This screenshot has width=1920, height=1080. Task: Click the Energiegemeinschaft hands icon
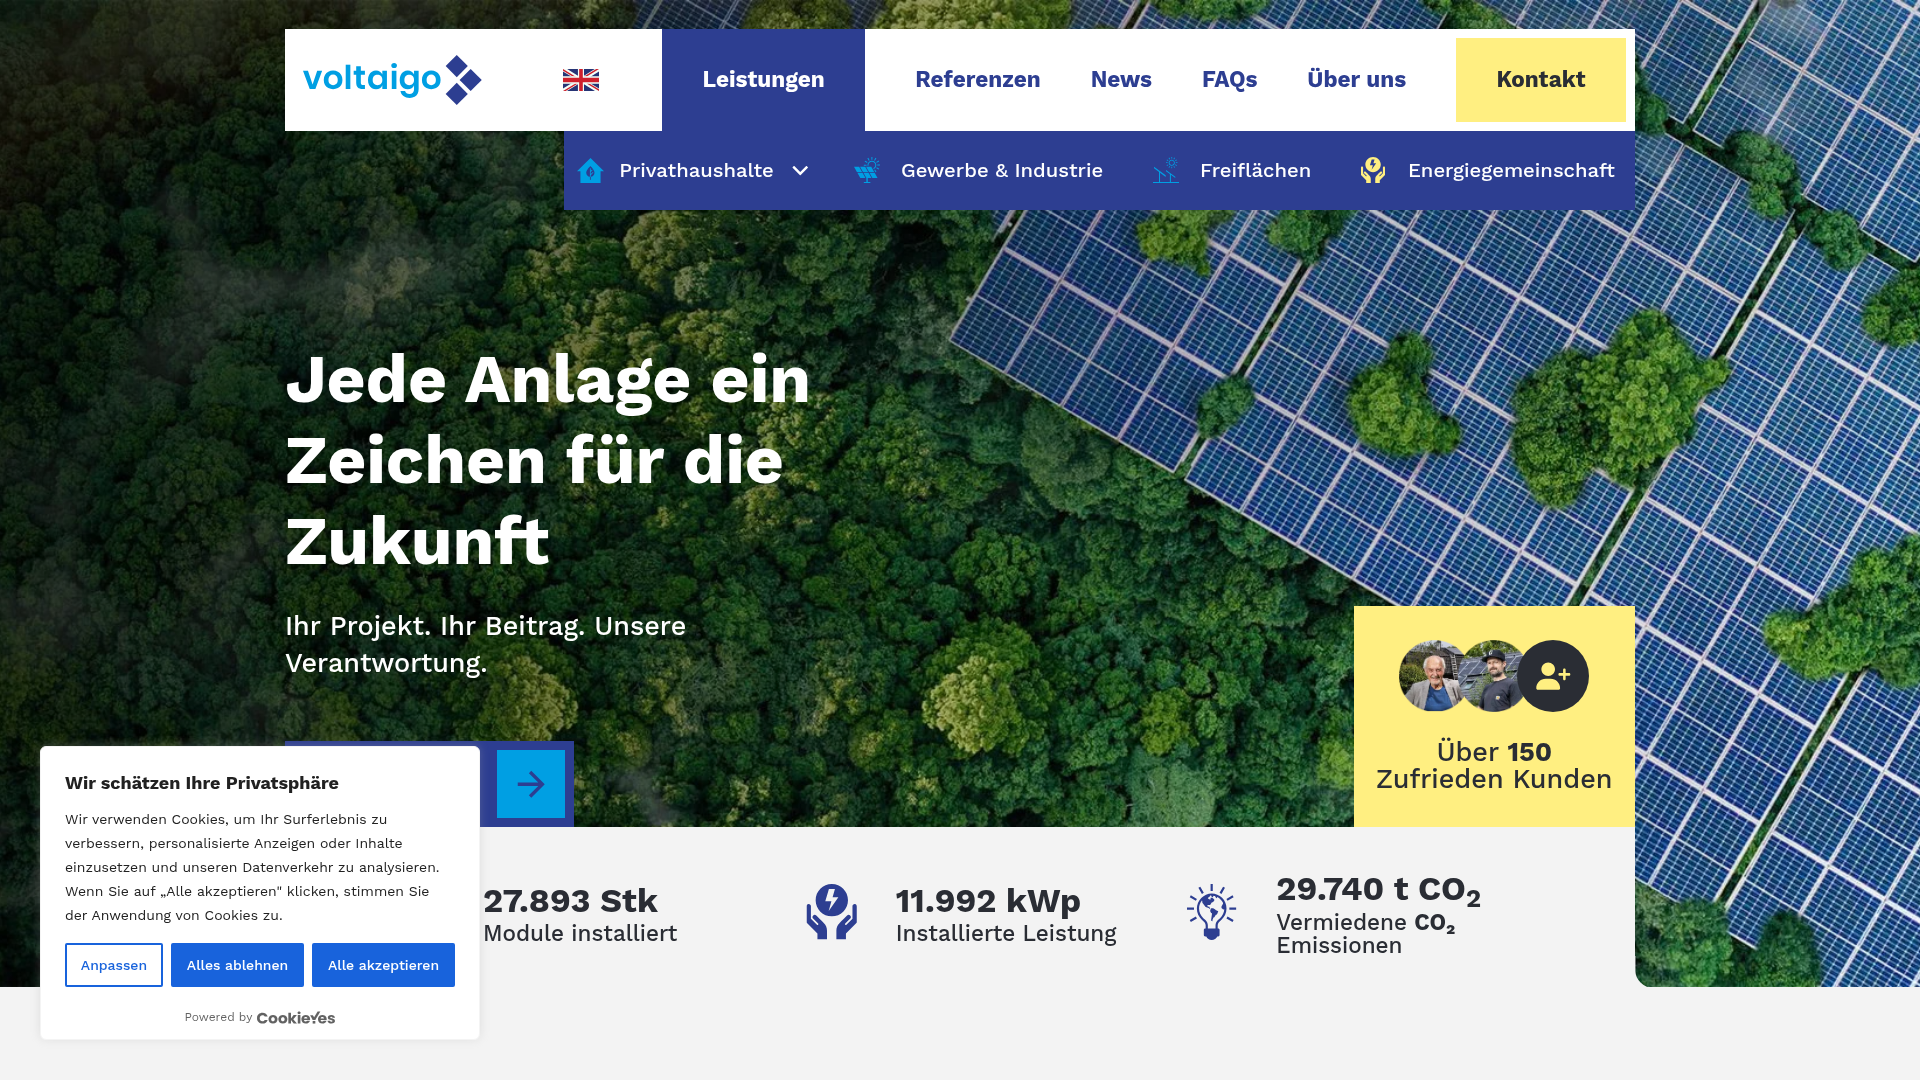1373,171
